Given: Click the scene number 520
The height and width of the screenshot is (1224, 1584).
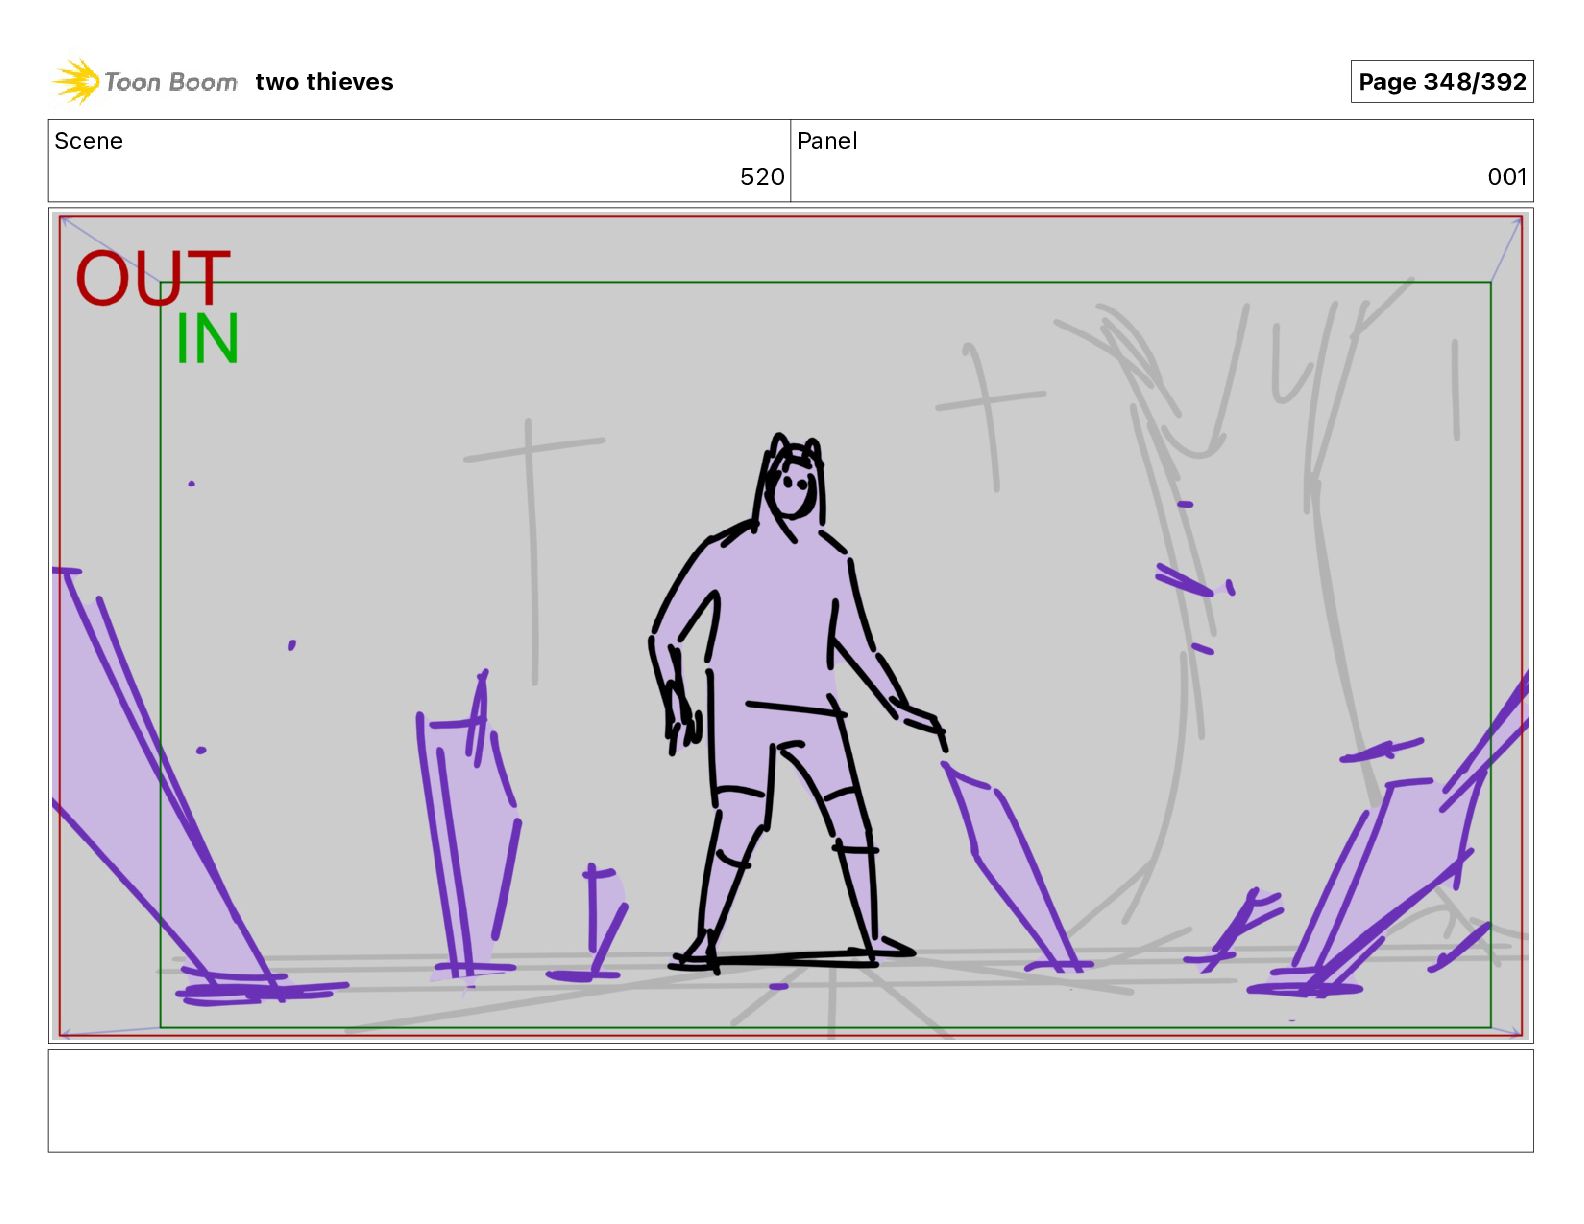Looking at the screenshot, I should pyautogui.click(x=762, y=177).
